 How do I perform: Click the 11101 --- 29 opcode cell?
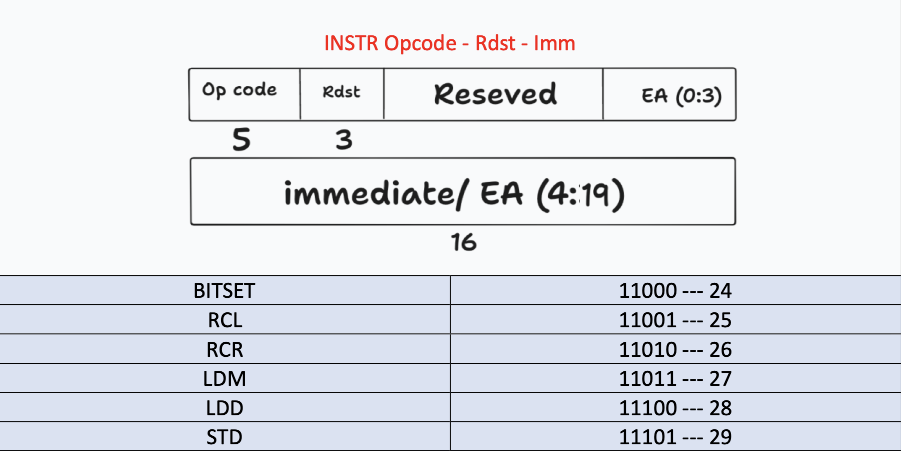676,437
